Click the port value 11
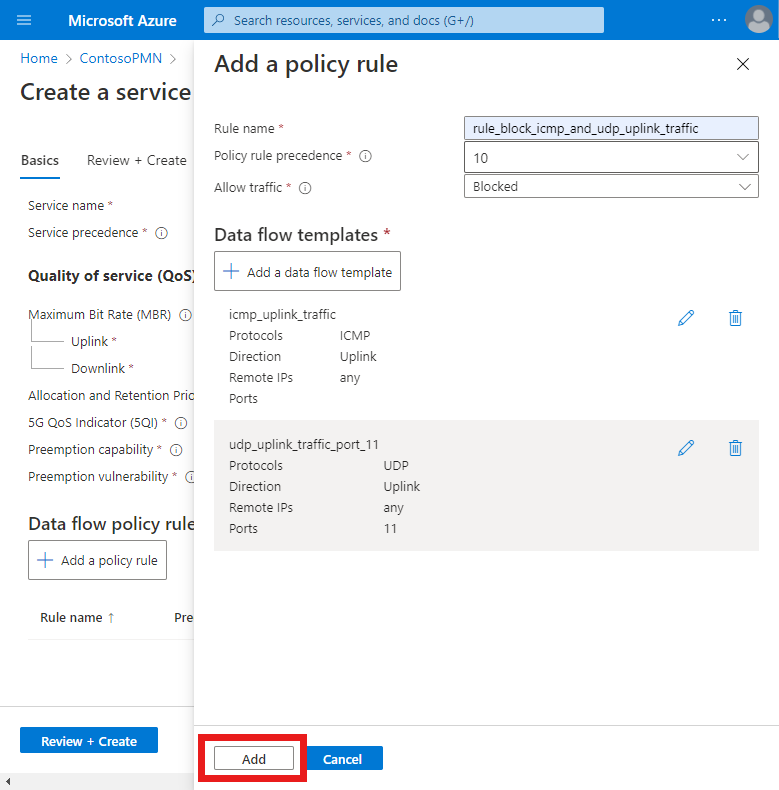 coord(390,529)
